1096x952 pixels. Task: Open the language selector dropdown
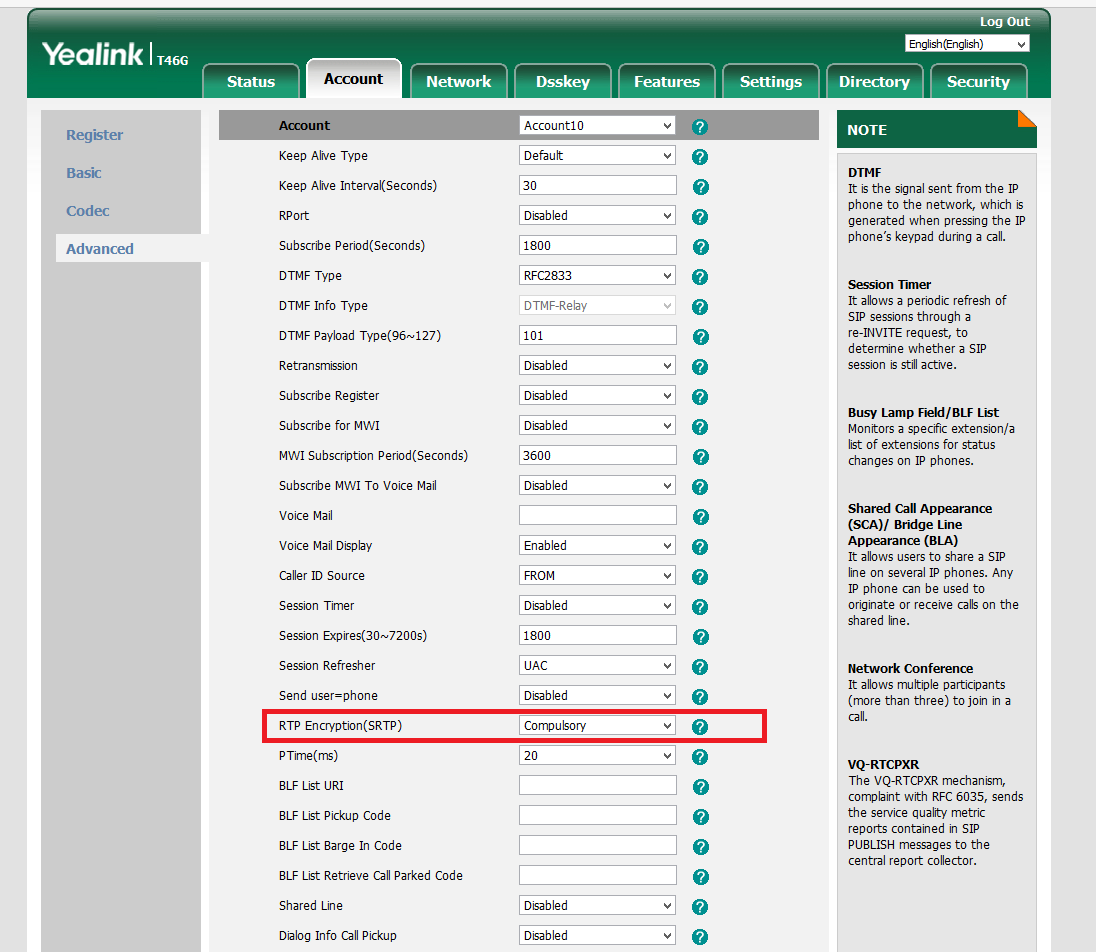[x=966, y=44]
